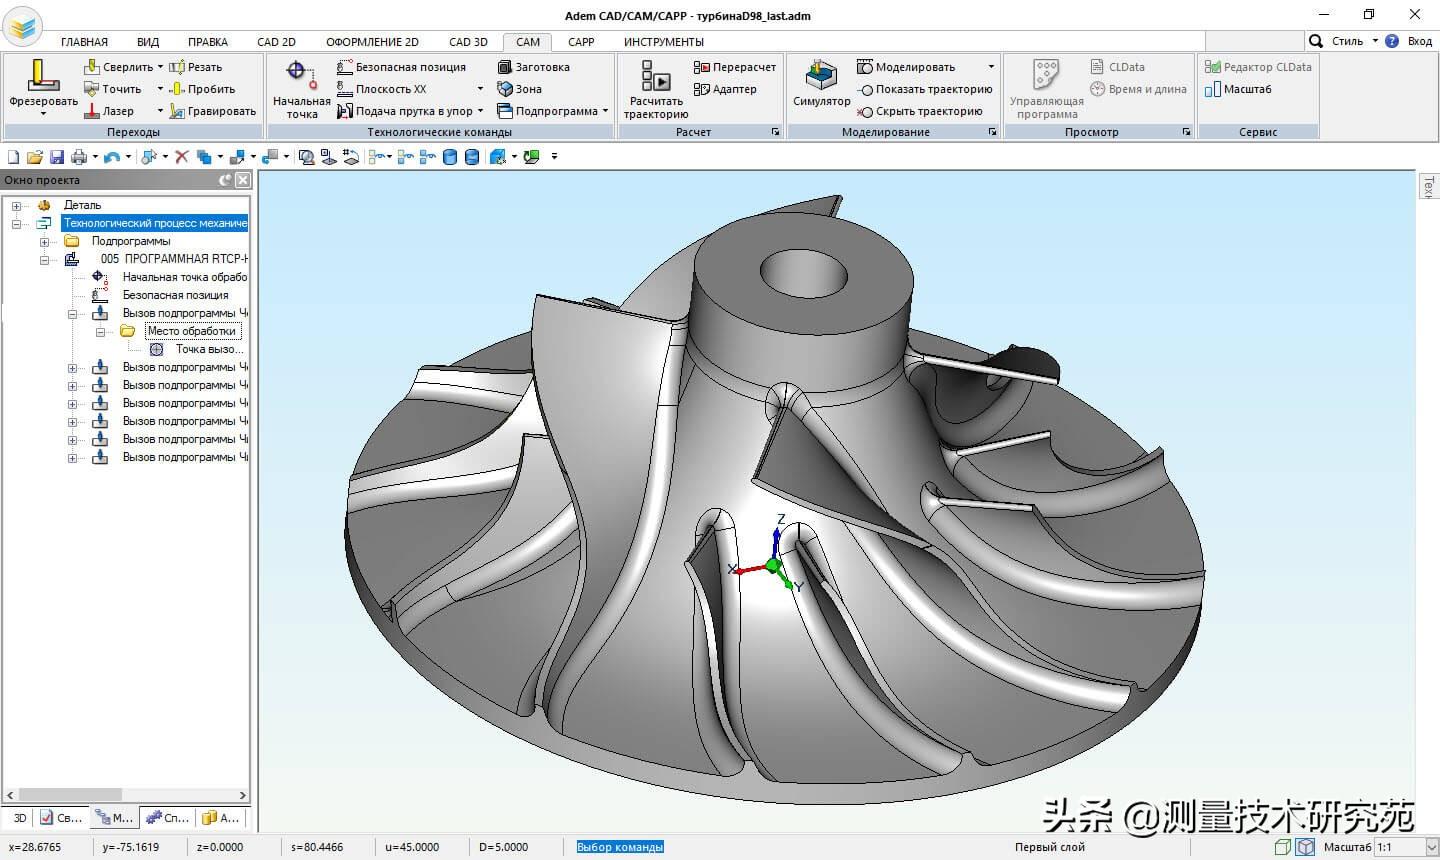This screenshot has height=860, width=1440.
Task: Open the Подача прутка в упор dropdown
Action: click(x=481, y=111)
